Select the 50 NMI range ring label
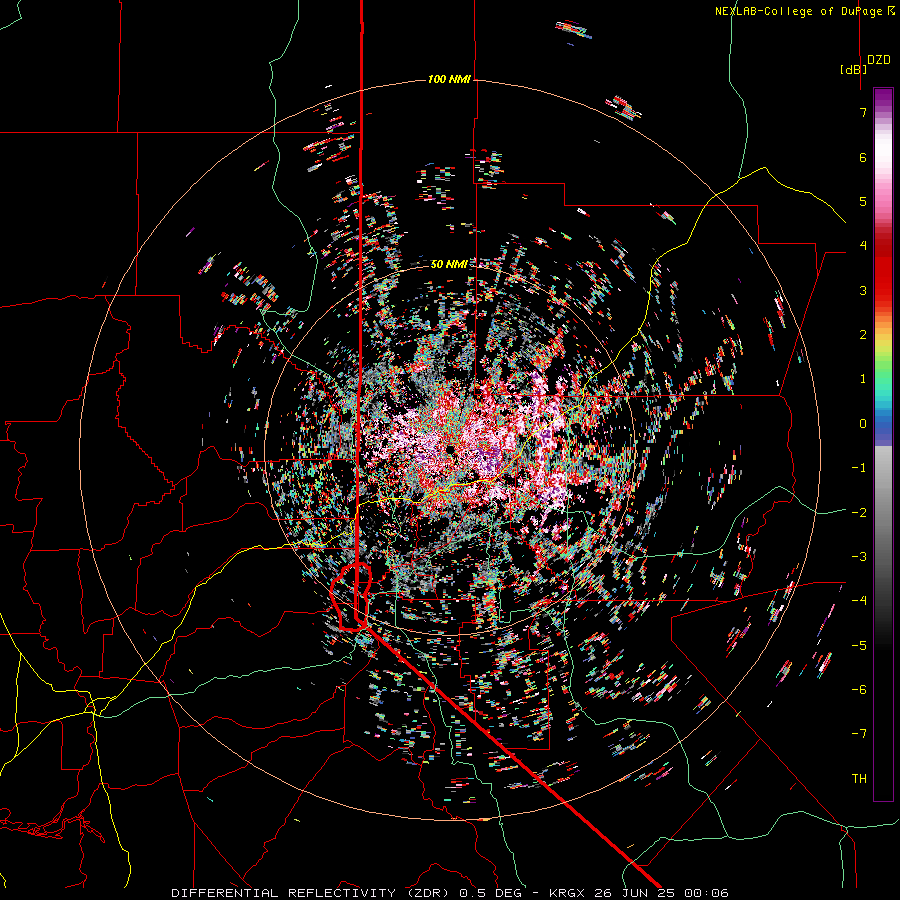 (449, 264)
